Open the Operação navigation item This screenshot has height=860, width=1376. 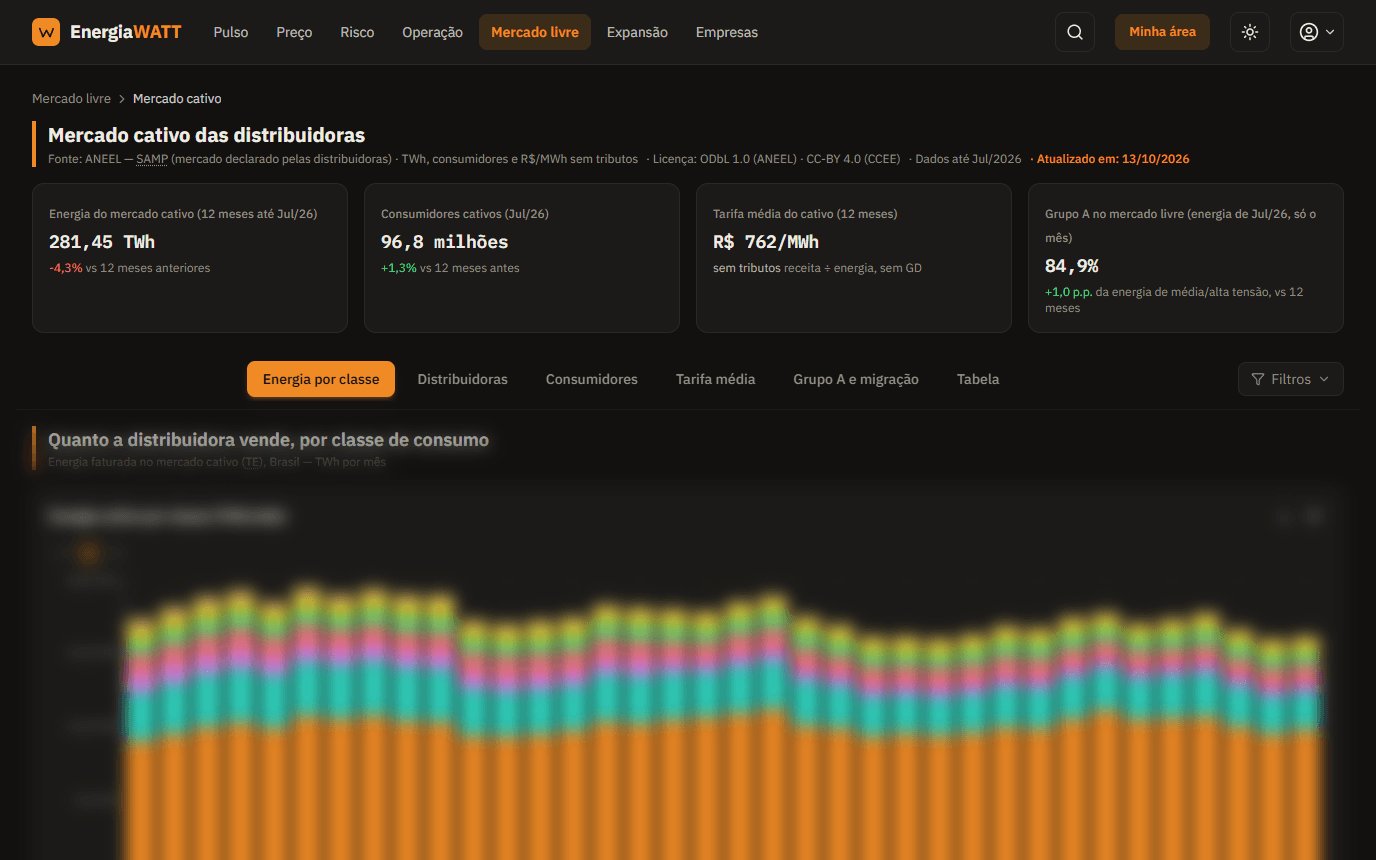pos(432,32)
